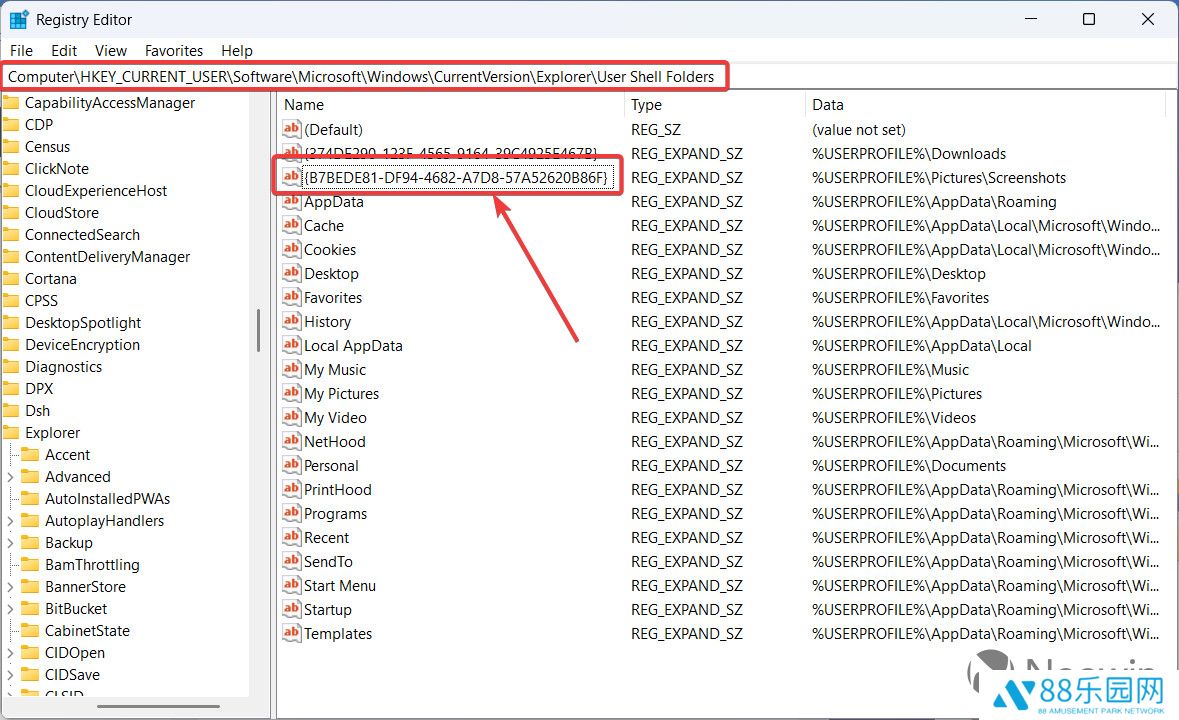Click the Registry Editor app icon in title bar

point(19,19)
